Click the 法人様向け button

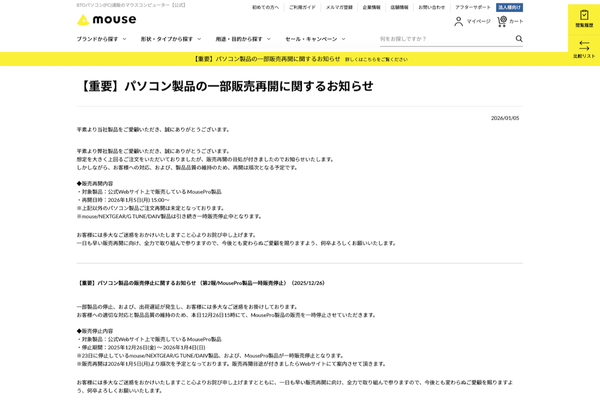(509, 7)
